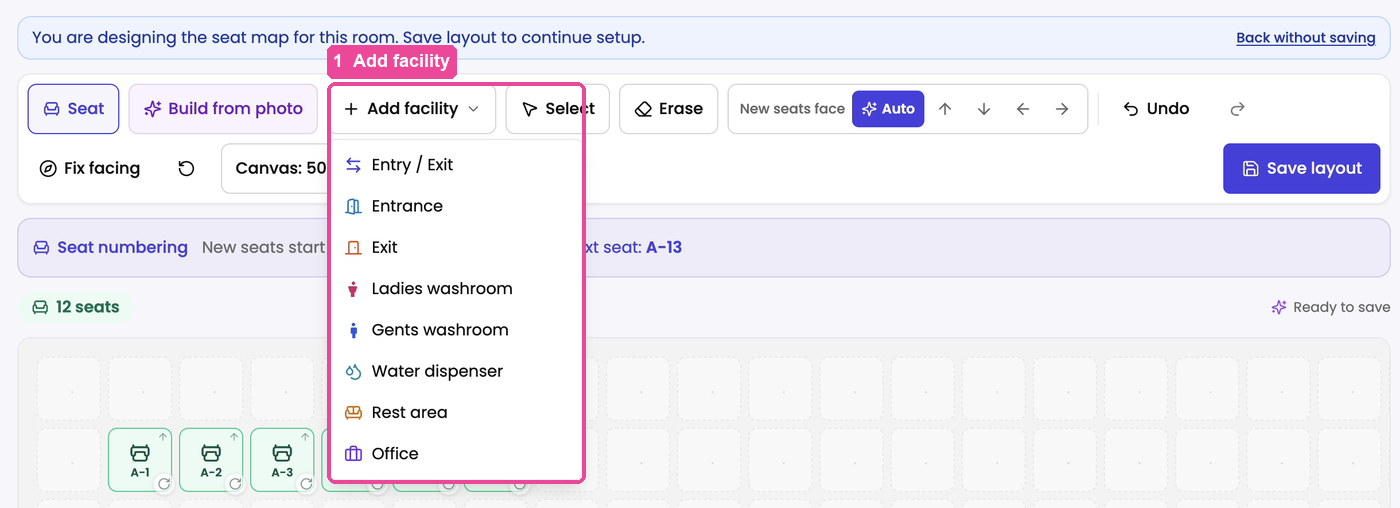Click the Gents washroom figure icon

point(353,330)
